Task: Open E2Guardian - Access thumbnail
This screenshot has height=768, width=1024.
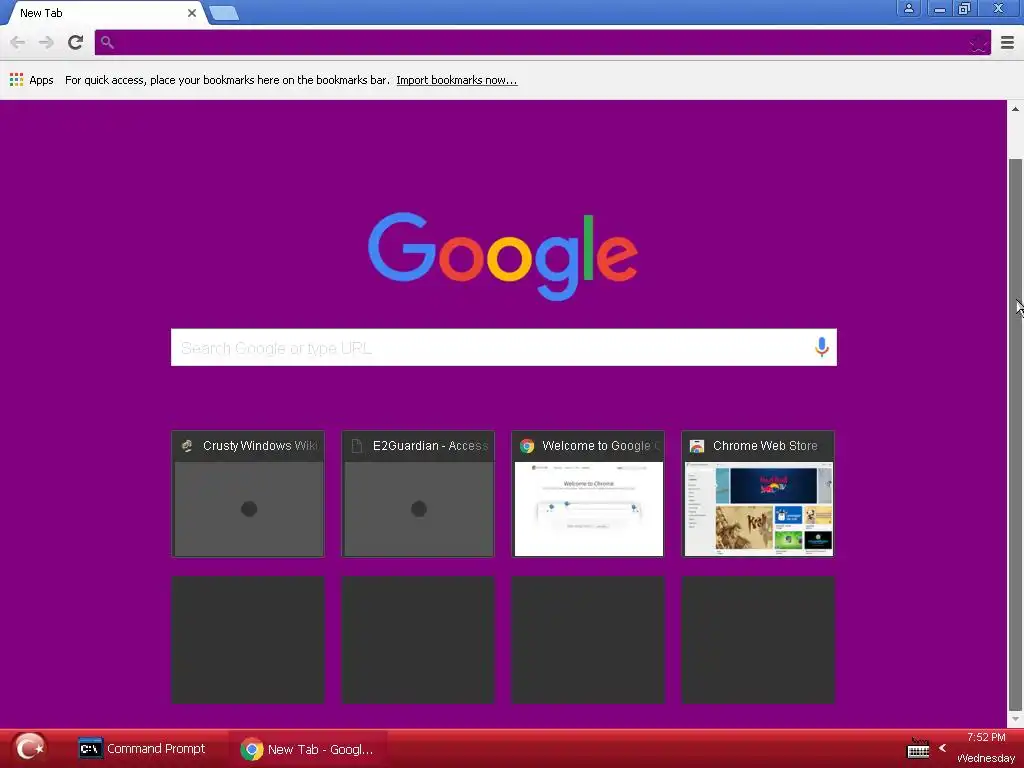Action: click(418, 494)
